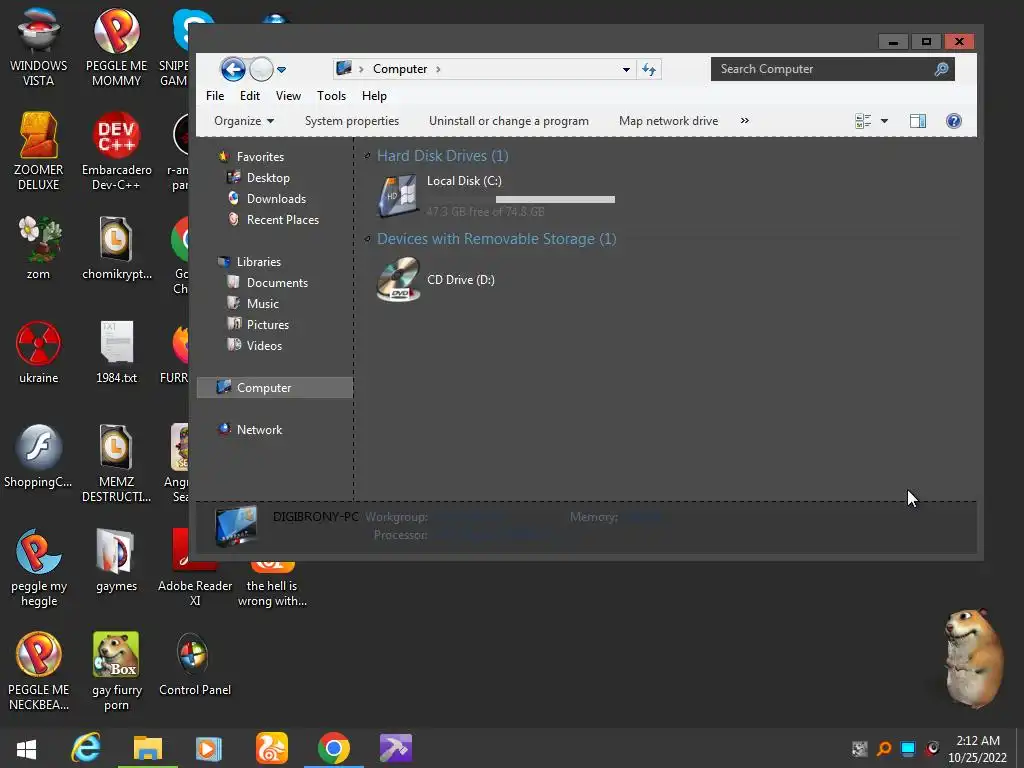This screenshot has height=768, width=1024.
Task: Click the Change your view icon
Action: pos(863,121)
